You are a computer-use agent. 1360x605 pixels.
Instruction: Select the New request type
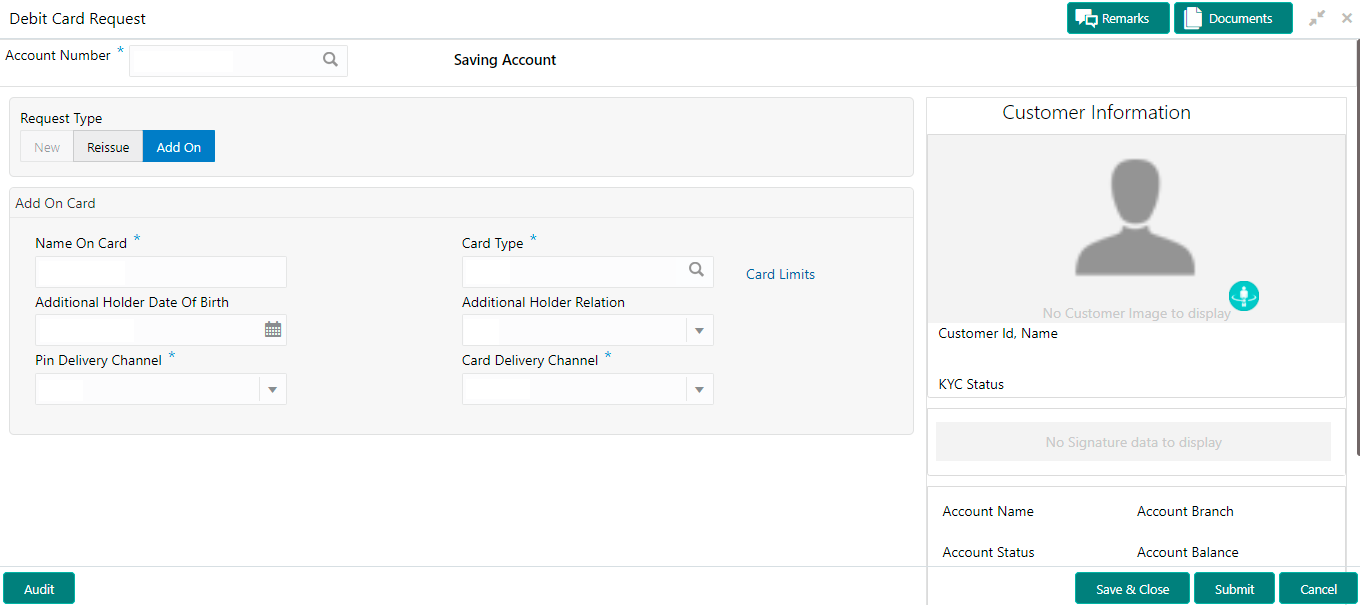(x=47, y=147)
